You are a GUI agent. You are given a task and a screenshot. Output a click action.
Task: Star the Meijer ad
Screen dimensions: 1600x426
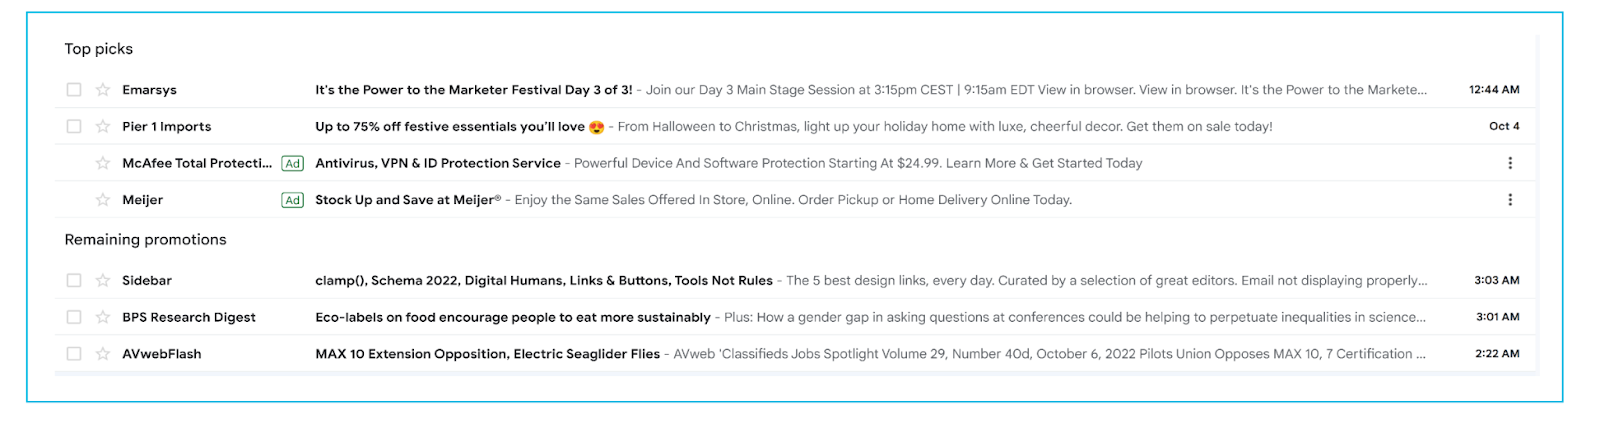[102, 200]
